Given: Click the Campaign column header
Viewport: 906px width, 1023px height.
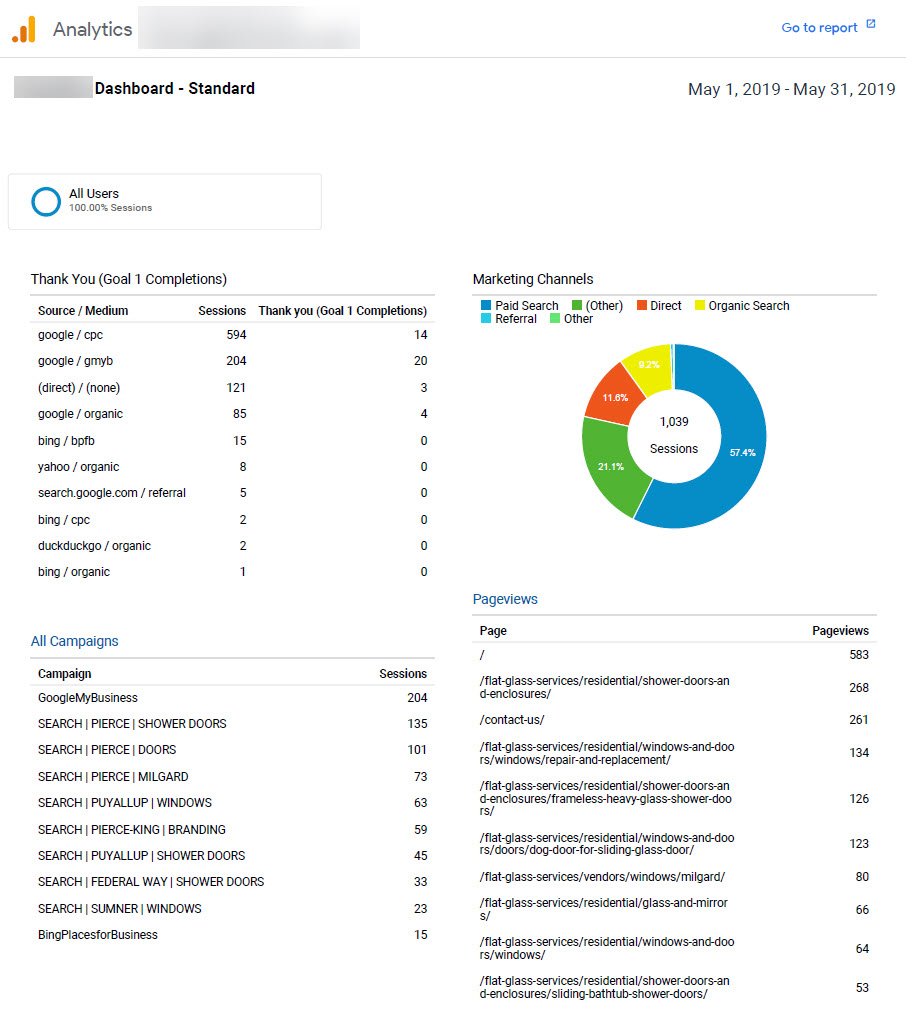Looking at the screenshot, I should (64, 674).
